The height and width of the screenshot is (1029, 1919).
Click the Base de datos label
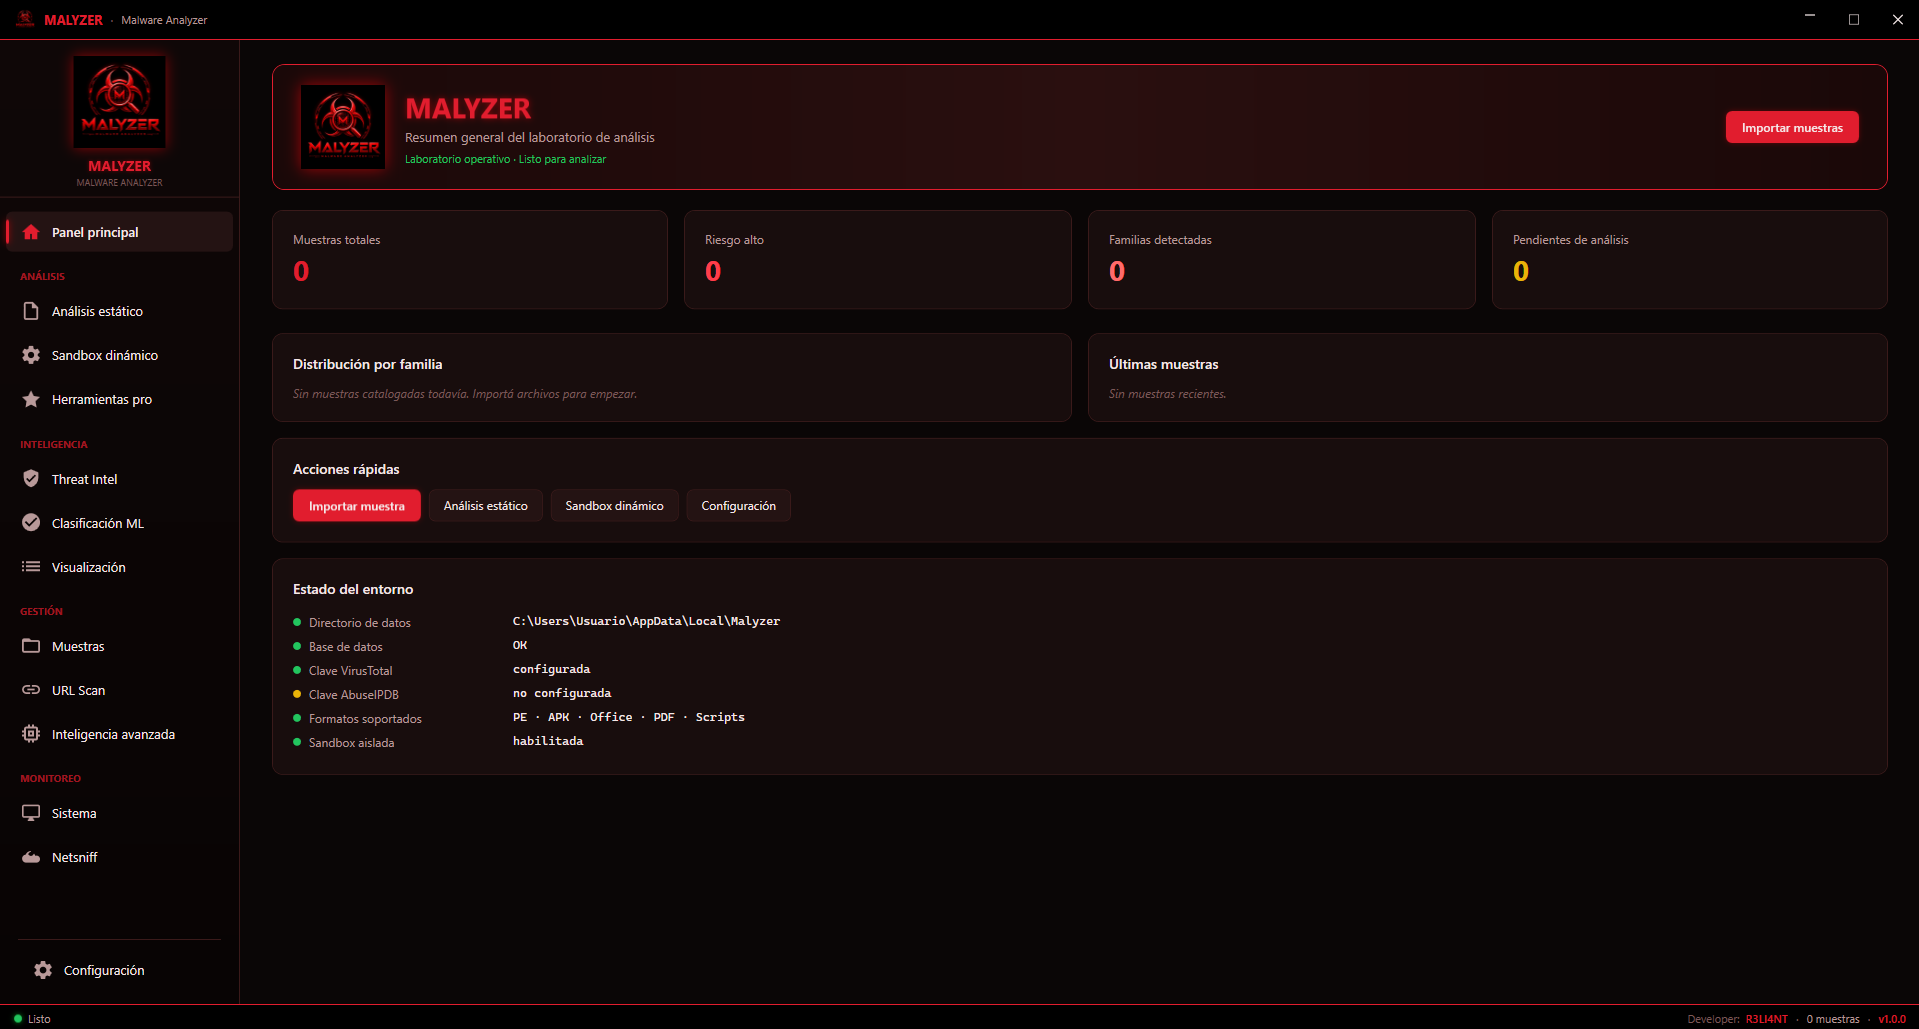[346, 647]
